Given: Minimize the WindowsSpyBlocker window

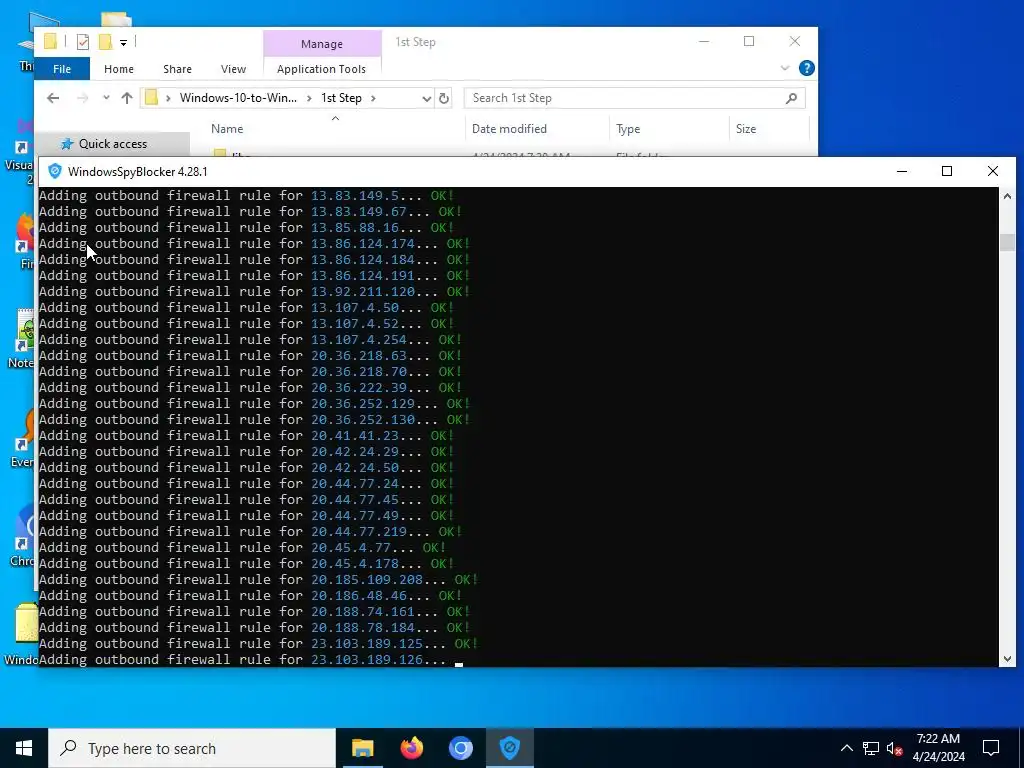Looking at the screenshot, I should click(x=902, y=171).
